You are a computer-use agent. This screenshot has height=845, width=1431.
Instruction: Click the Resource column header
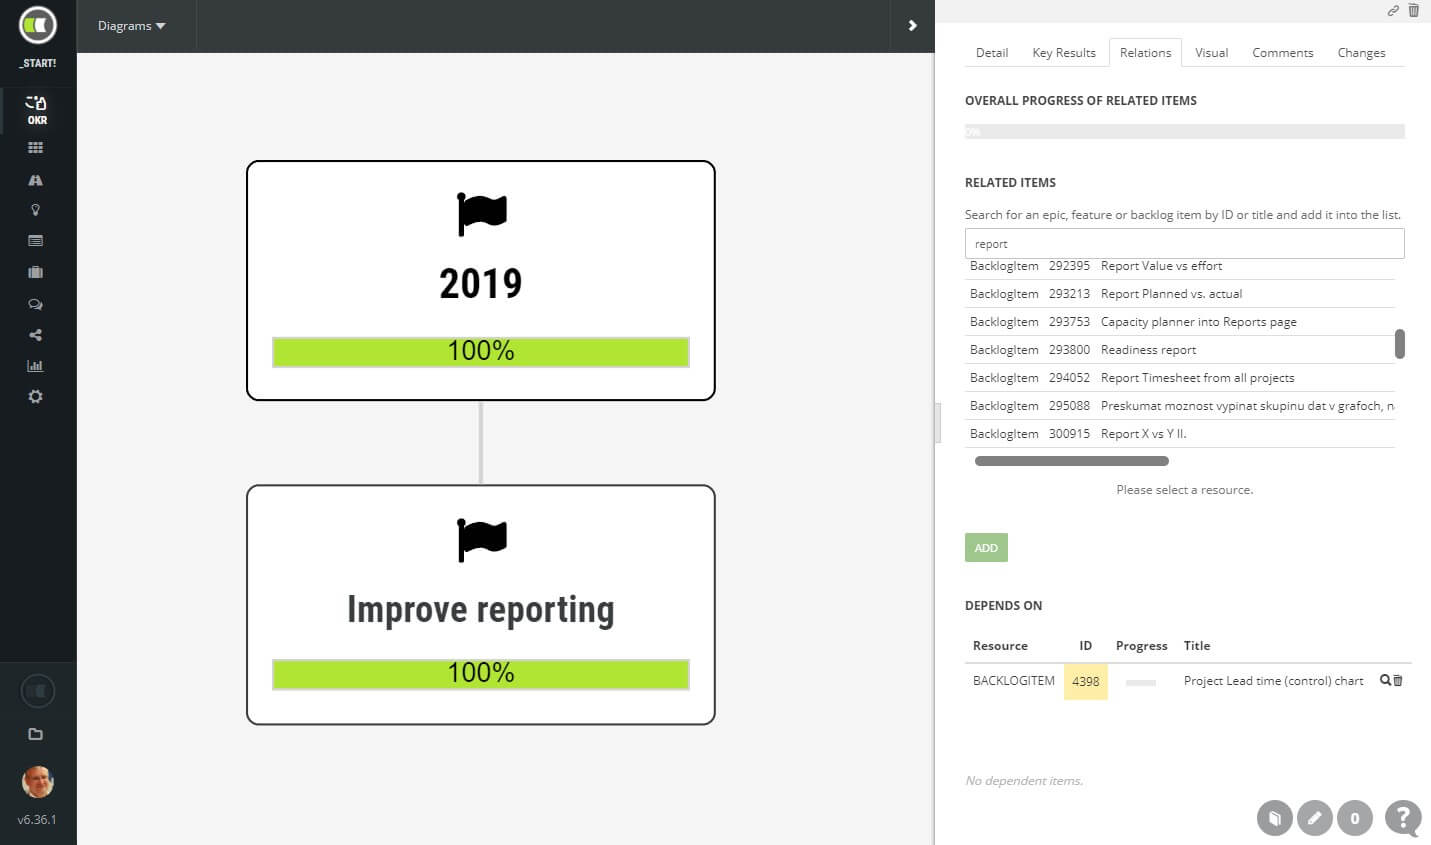click(1000, 646)
